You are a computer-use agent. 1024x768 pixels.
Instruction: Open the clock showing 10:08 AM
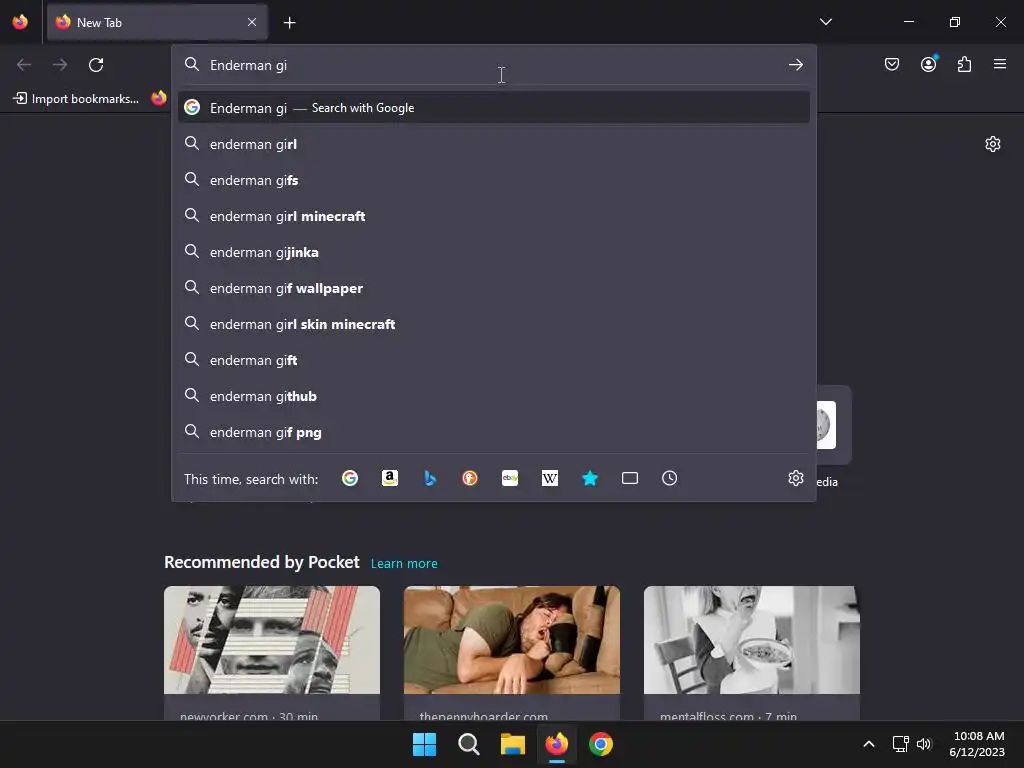click(978, 744)
